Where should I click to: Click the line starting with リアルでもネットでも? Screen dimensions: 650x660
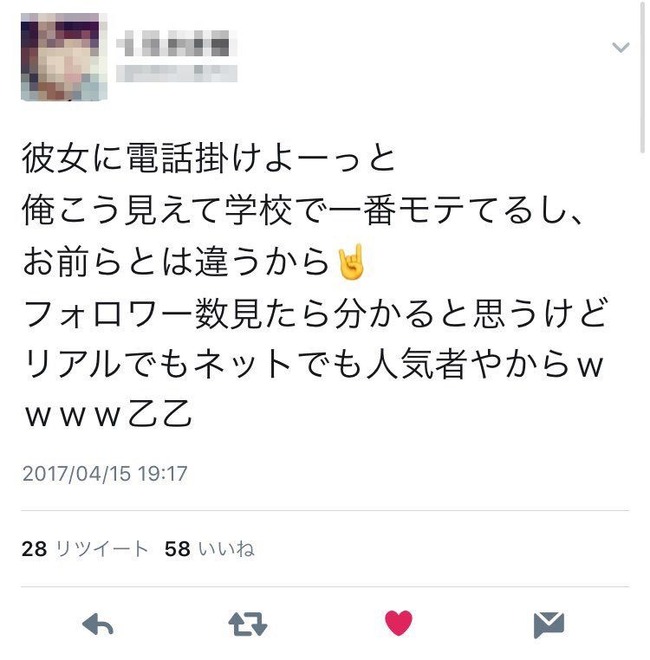(314, 365)
